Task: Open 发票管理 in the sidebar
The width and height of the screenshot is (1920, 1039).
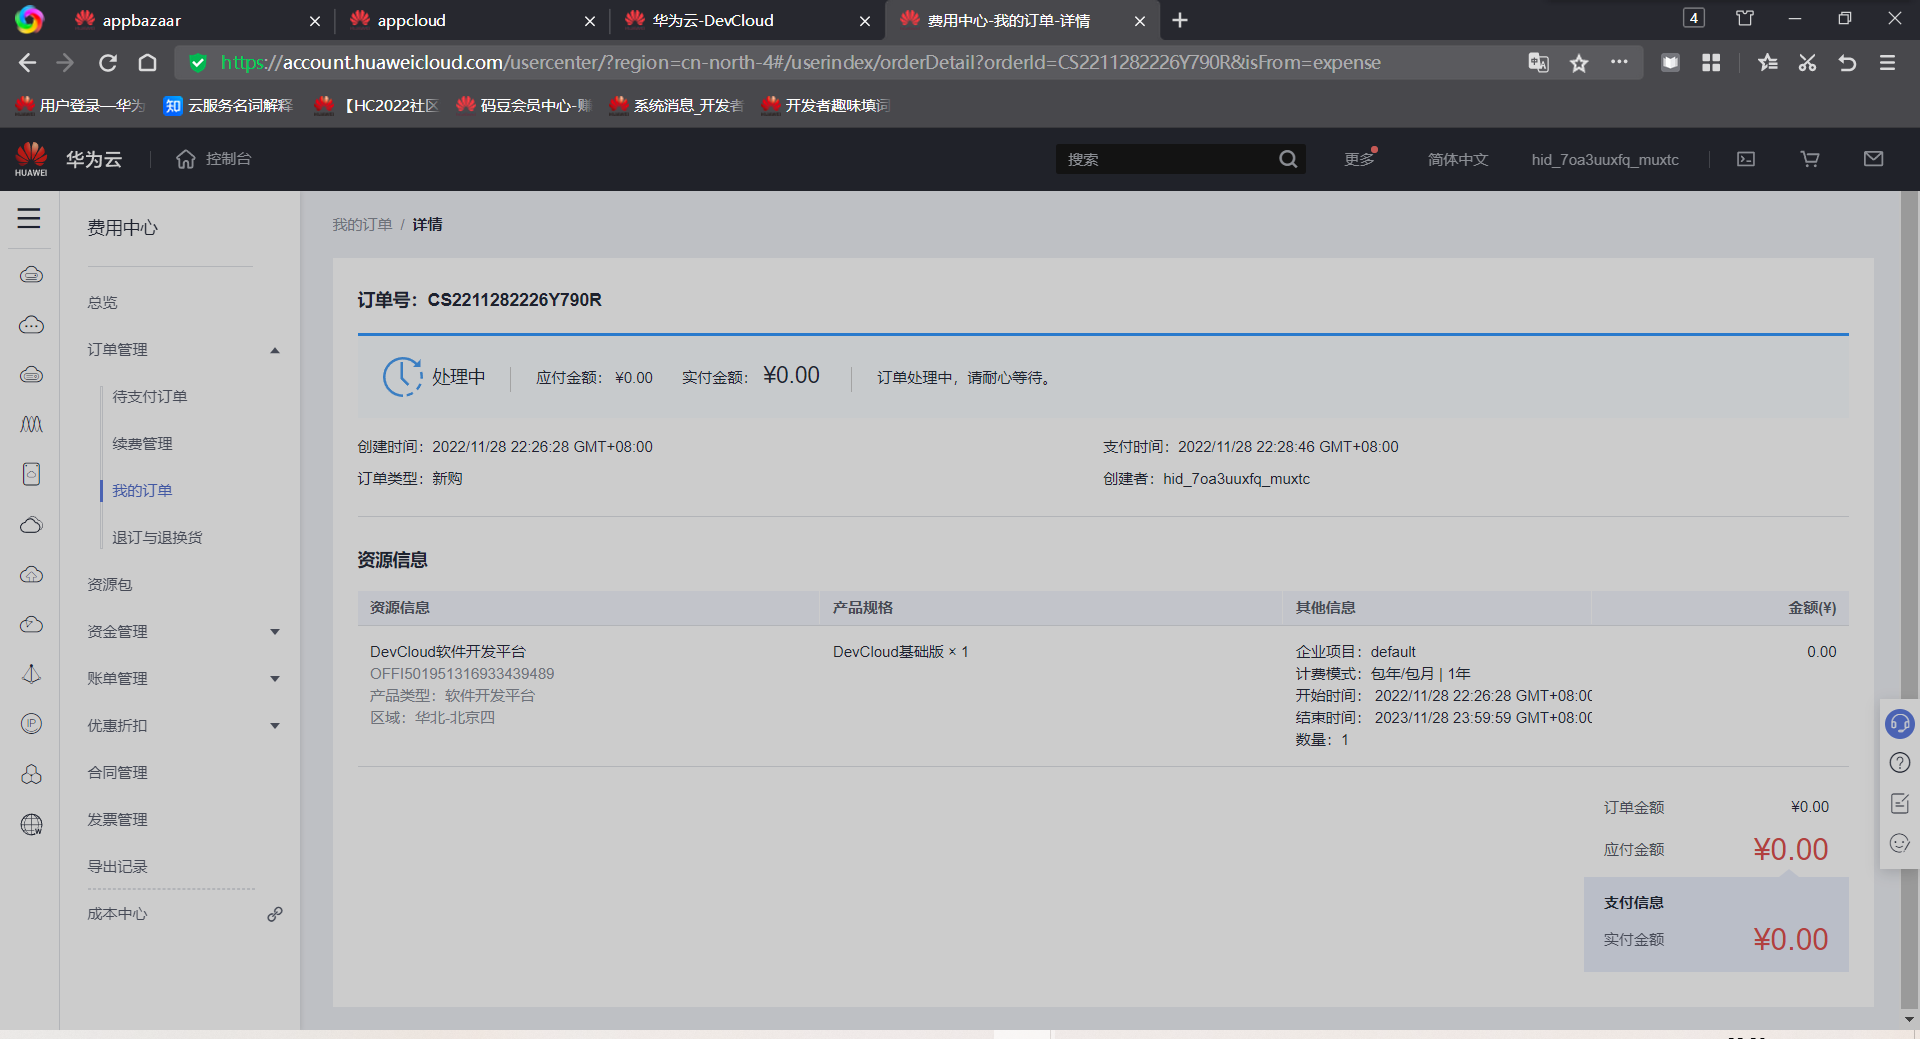Action: click(117, 820)
